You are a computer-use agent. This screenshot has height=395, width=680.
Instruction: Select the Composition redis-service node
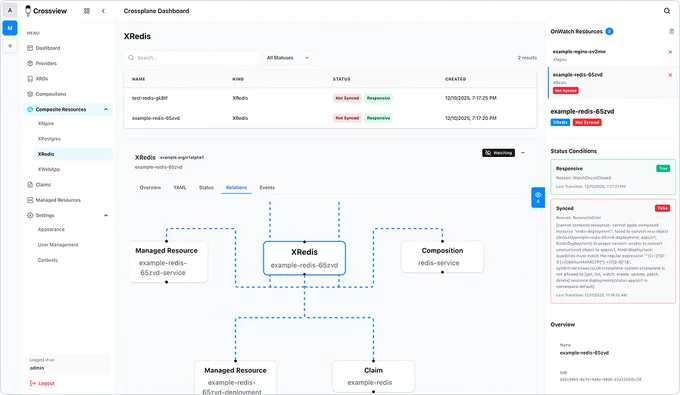442,257
